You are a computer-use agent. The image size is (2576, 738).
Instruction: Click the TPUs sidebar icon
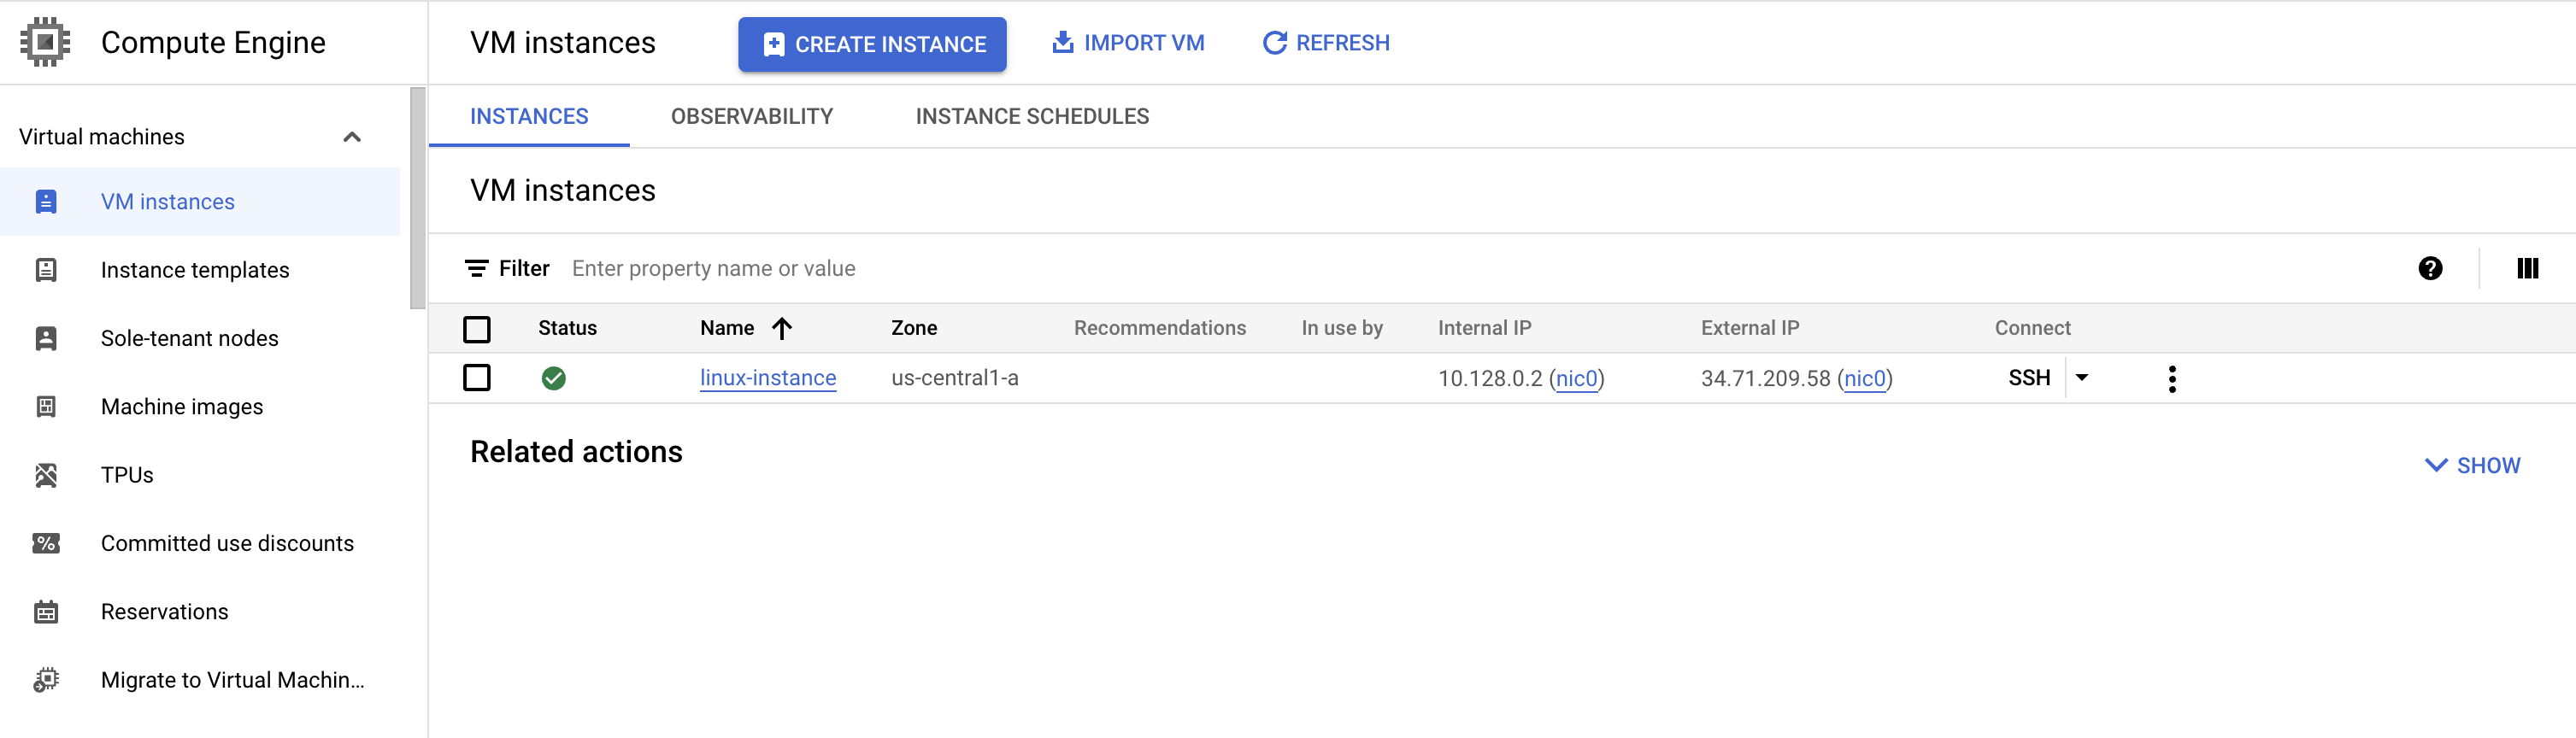[46, 475]
